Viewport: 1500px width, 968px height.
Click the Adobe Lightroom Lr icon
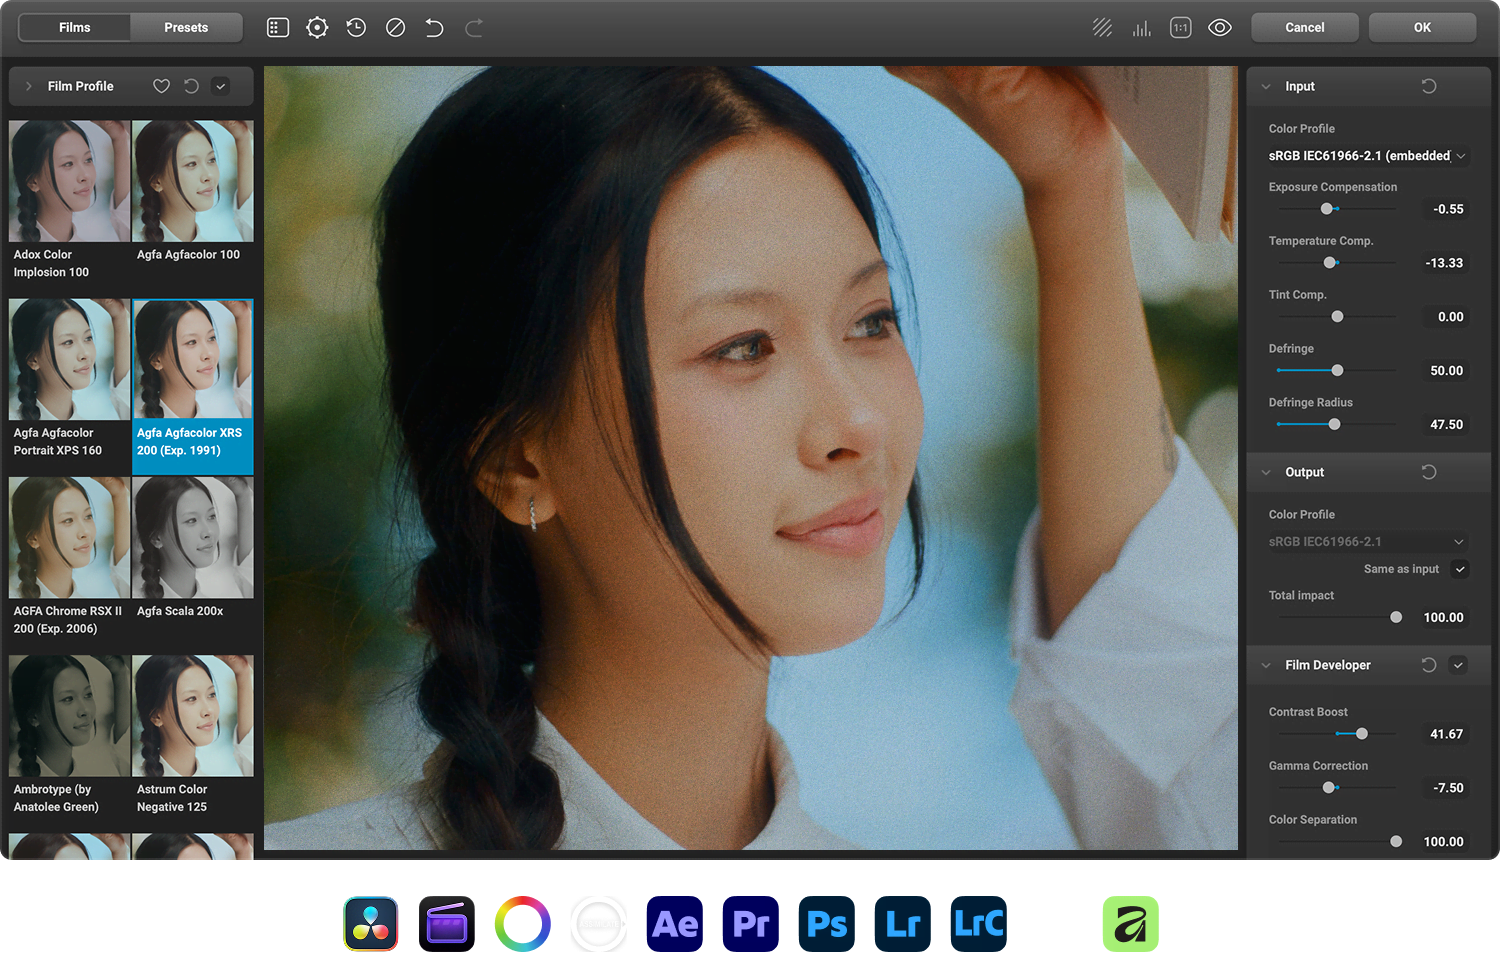903,924
